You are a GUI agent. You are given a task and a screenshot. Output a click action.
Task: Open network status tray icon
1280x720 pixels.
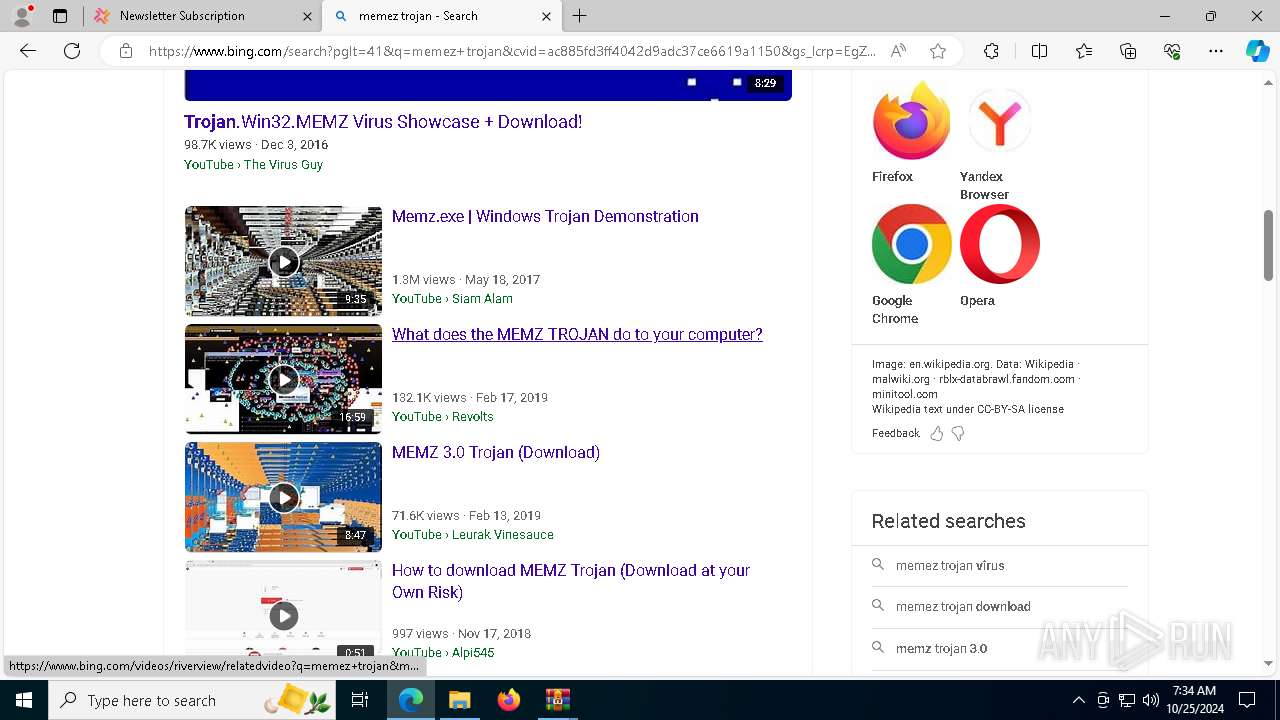1127,700
